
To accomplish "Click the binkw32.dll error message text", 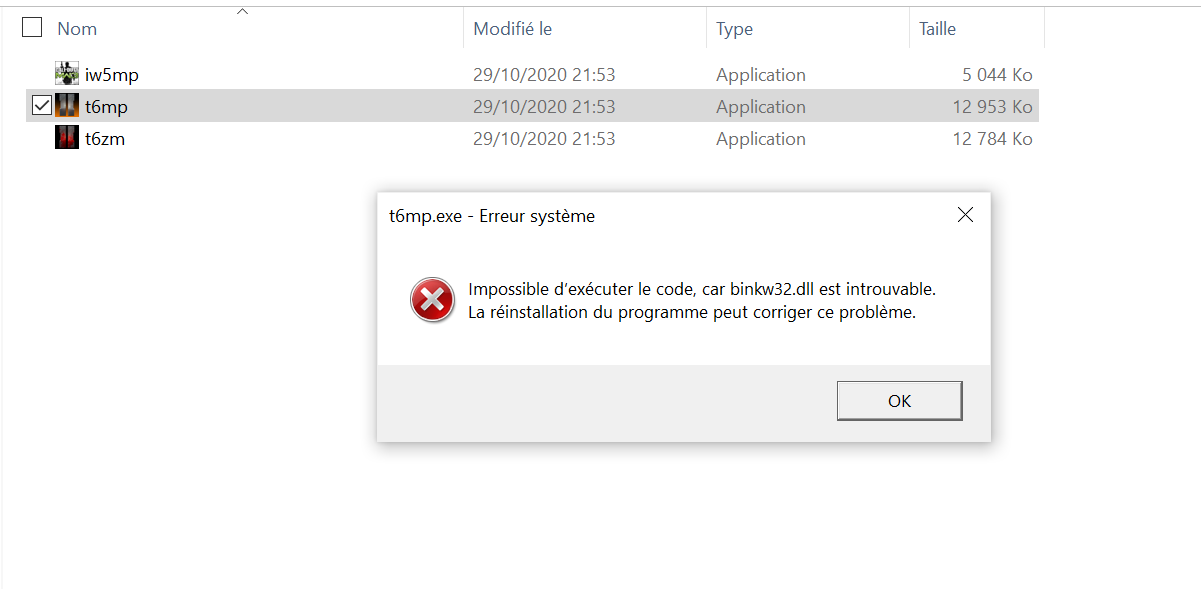I will tap(701, 290).
